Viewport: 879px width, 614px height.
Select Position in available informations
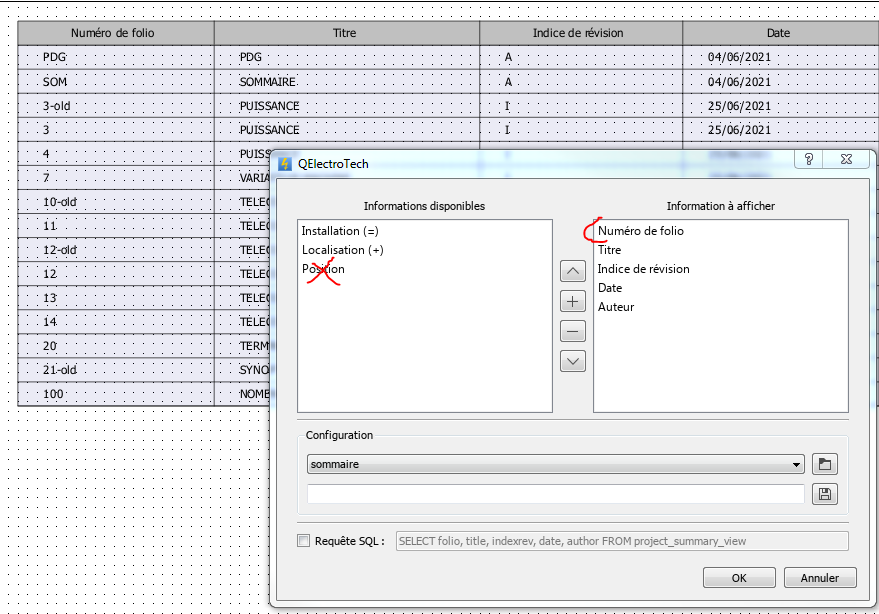click(x=323, y=269)
